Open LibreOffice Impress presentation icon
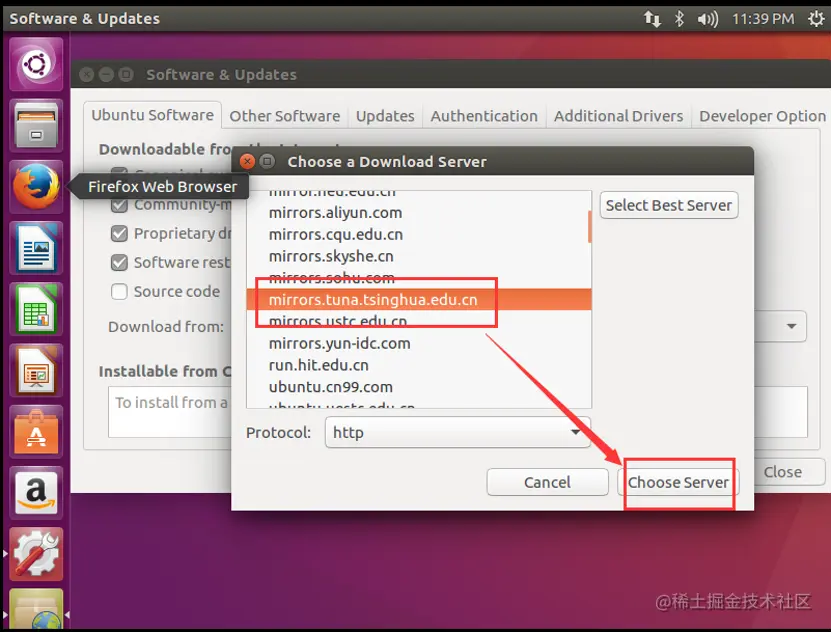 click(36, 370)
